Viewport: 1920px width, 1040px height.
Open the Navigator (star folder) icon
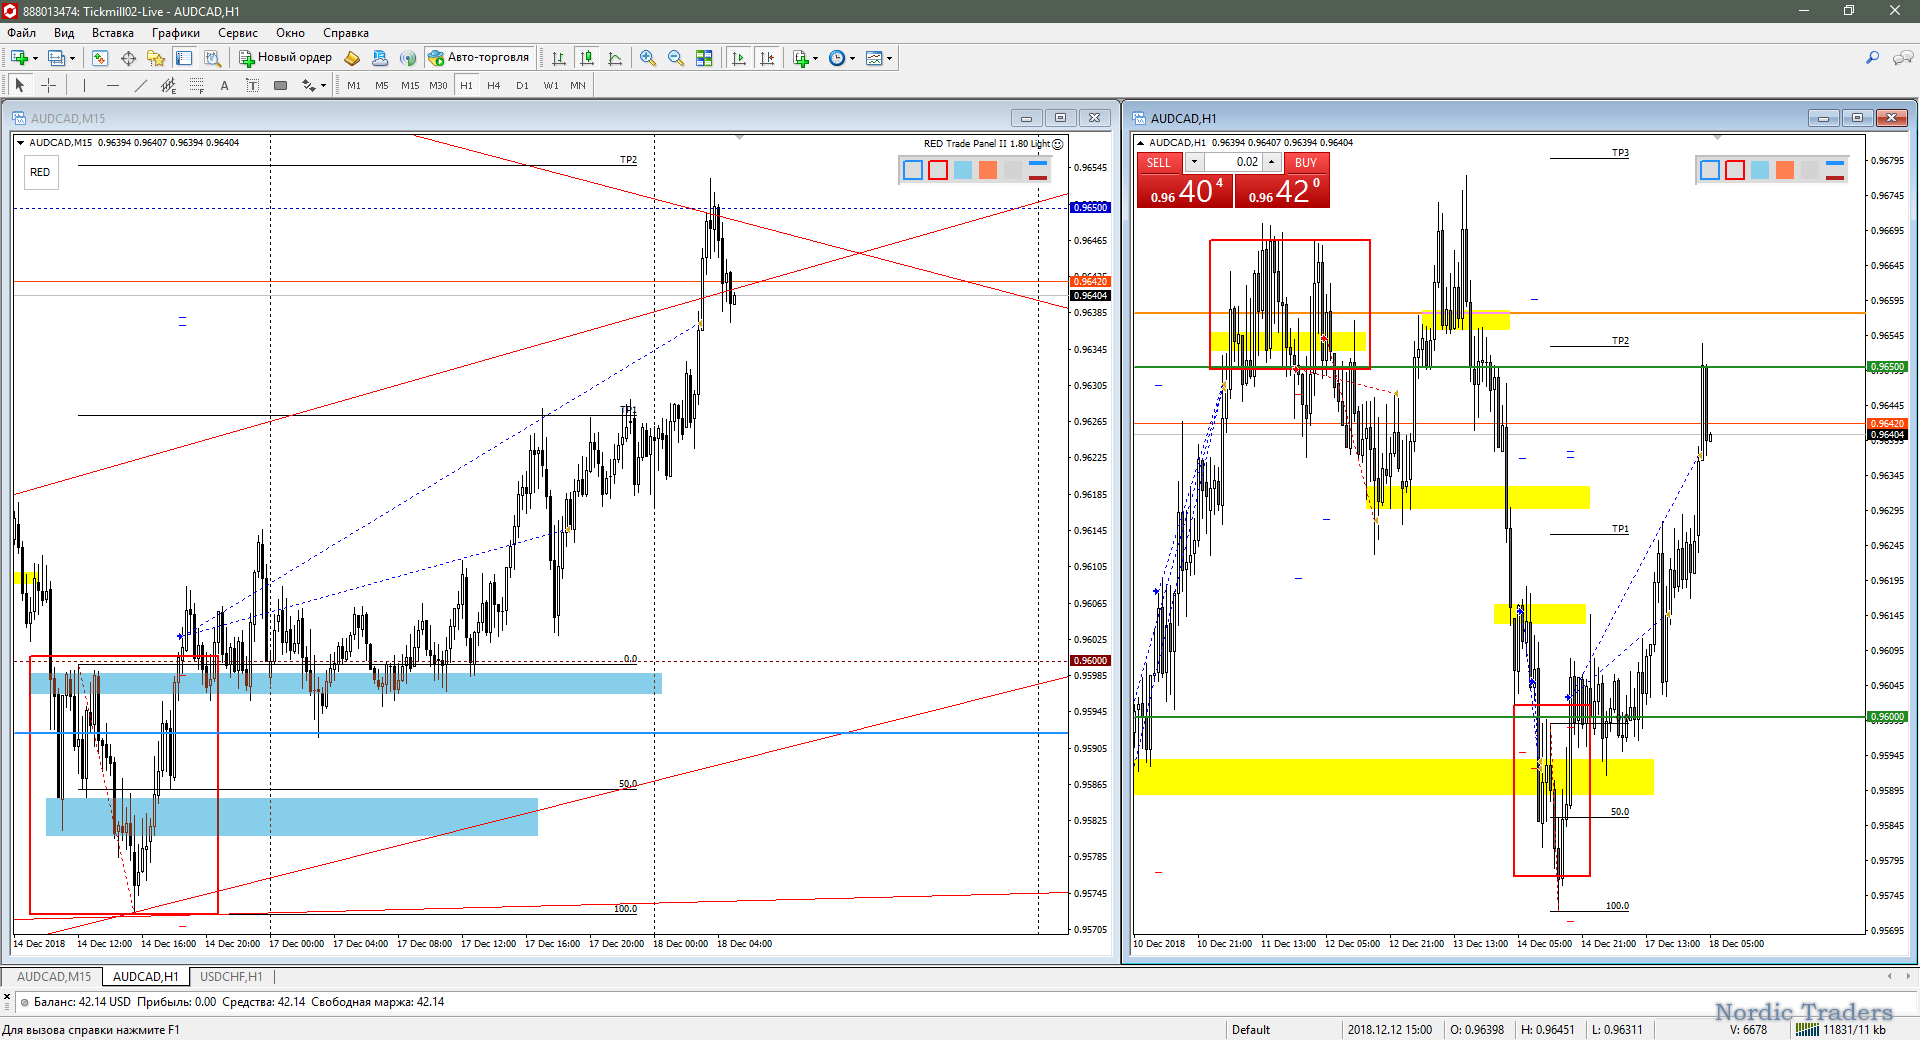click(156, 58)
